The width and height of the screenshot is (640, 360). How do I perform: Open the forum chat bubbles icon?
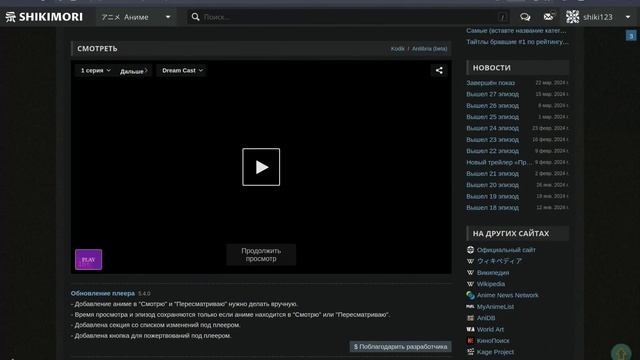pos(525,17)
